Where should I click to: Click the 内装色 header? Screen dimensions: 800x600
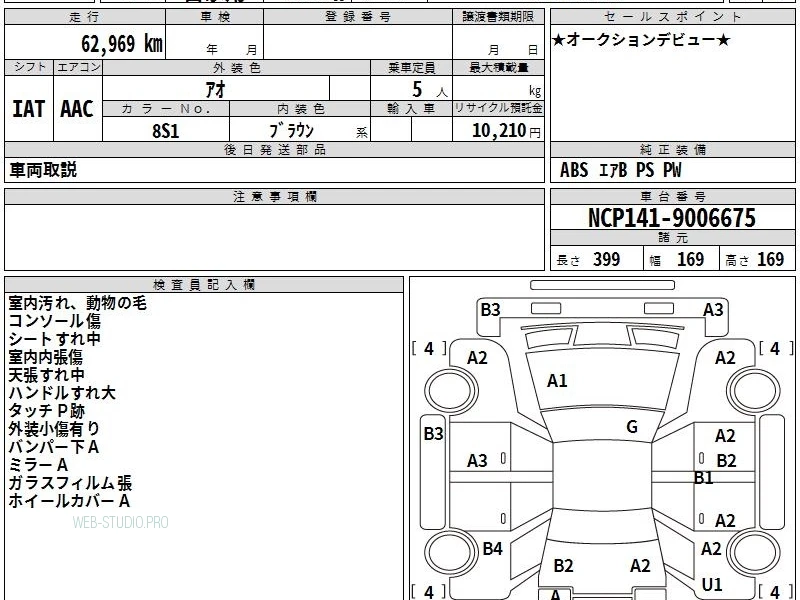pyautogui.click(x=300, y=109)
